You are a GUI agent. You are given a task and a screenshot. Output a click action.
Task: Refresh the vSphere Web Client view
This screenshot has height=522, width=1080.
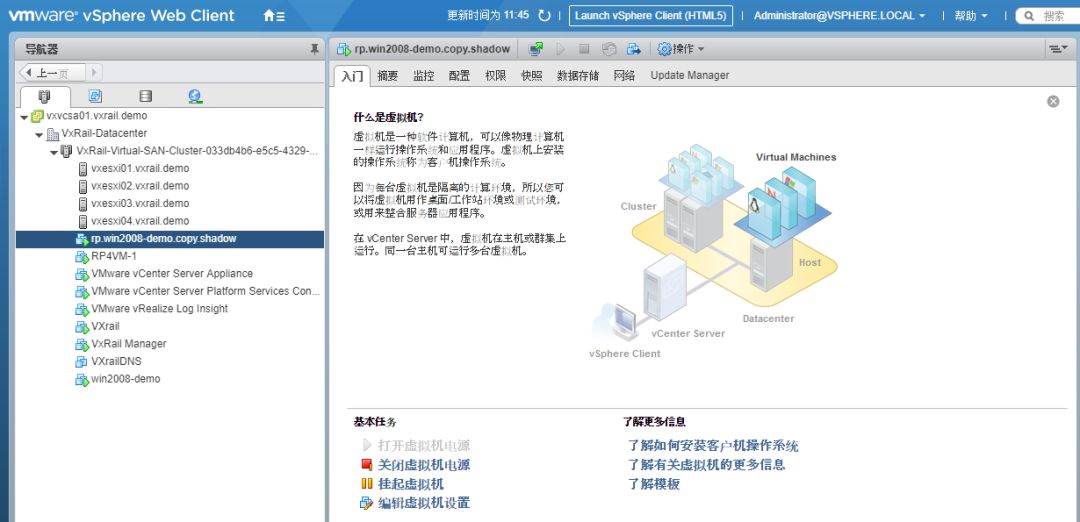pyautogui.click(x=544, y=16)
